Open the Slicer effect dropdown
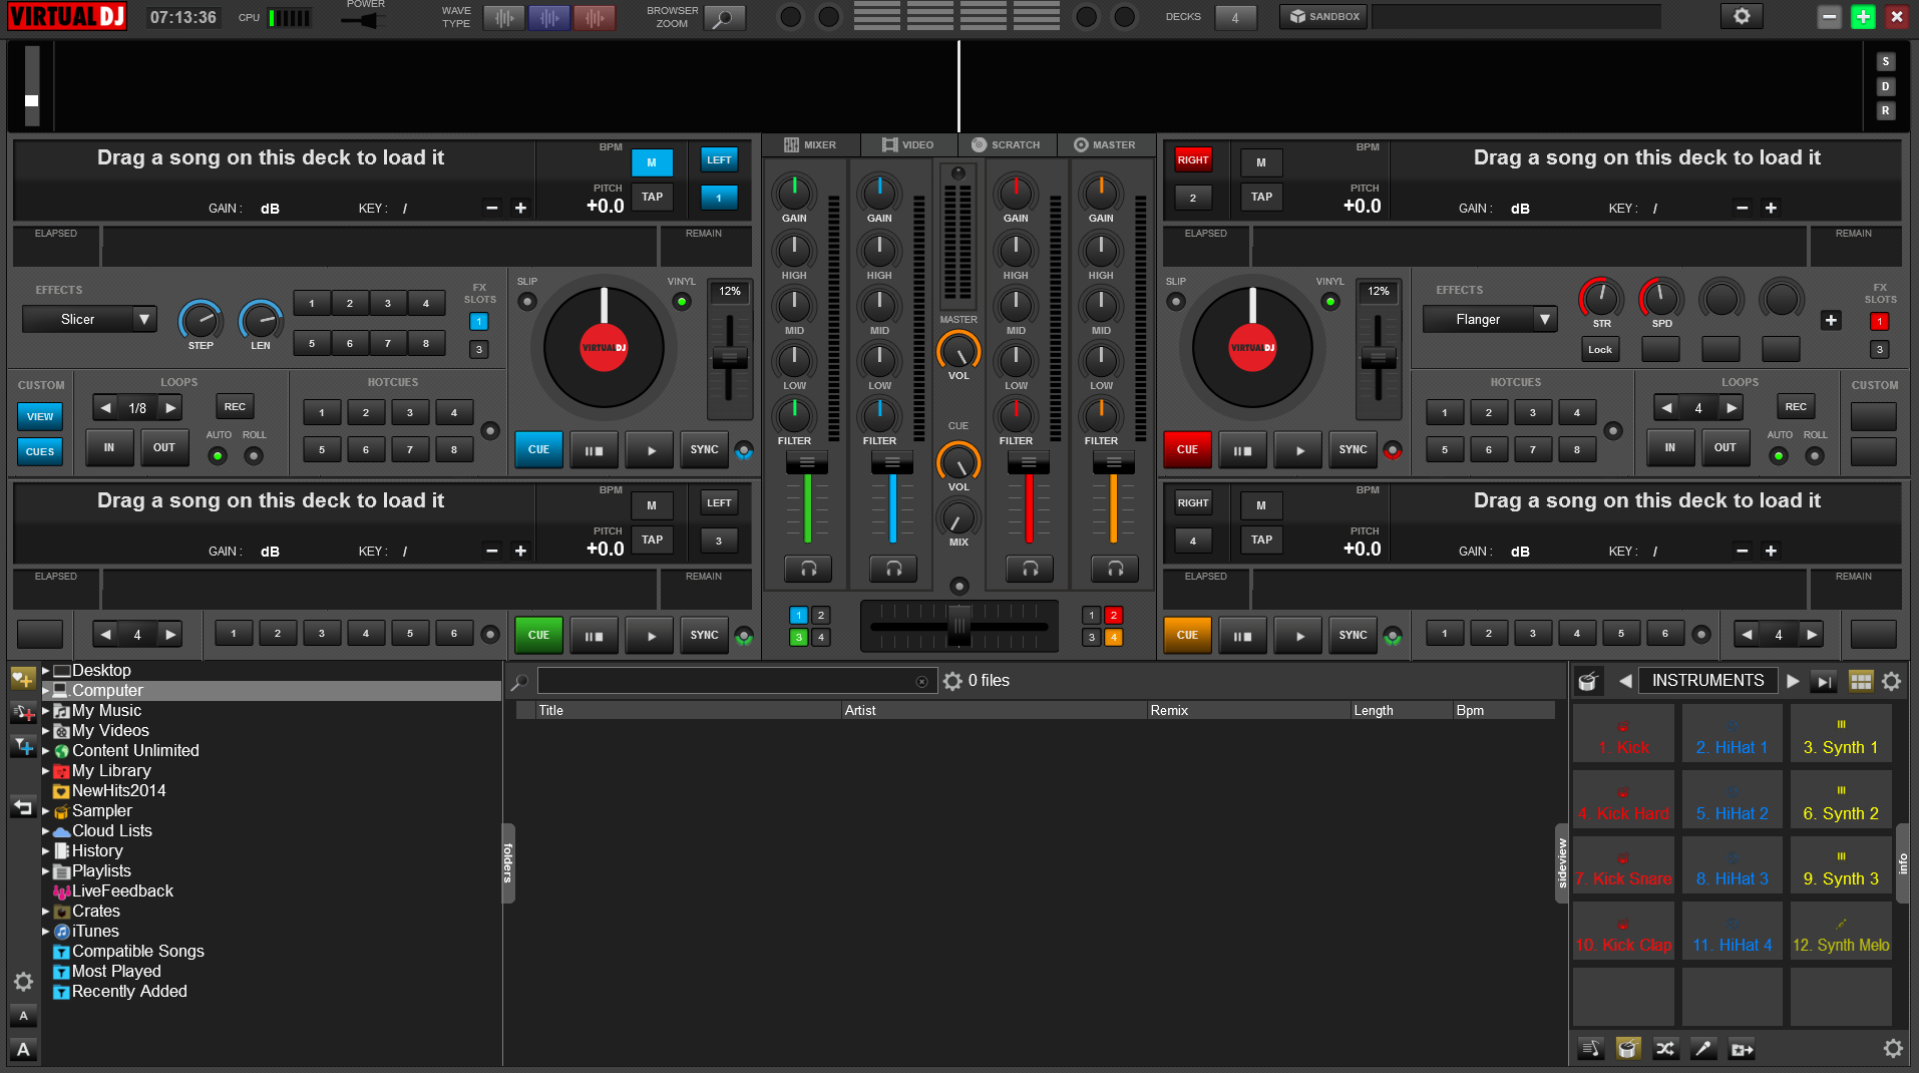Viewport: 1919px width, 1073px height. (144, 319)
